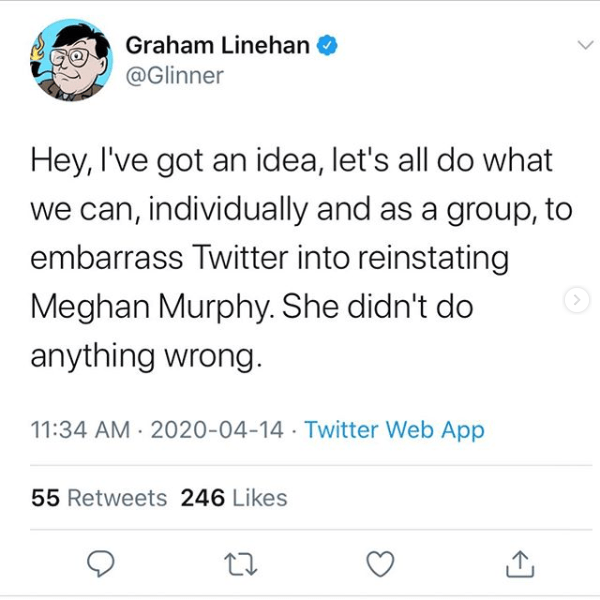Click the 2020-04-14 date
Viewport: 600px width, 600px height.
pyautogui.click(x=217, y=430)
